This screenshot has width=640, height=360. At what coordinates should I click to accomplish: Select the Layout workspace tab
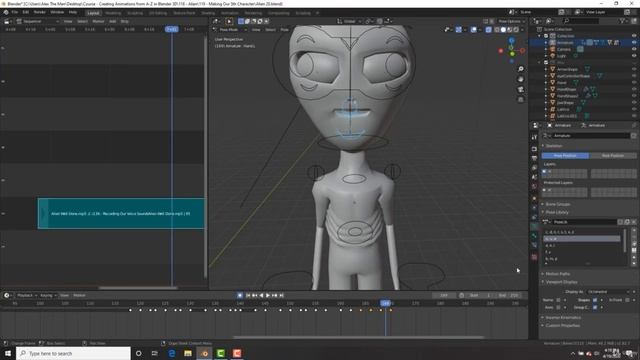pos(93,13)
